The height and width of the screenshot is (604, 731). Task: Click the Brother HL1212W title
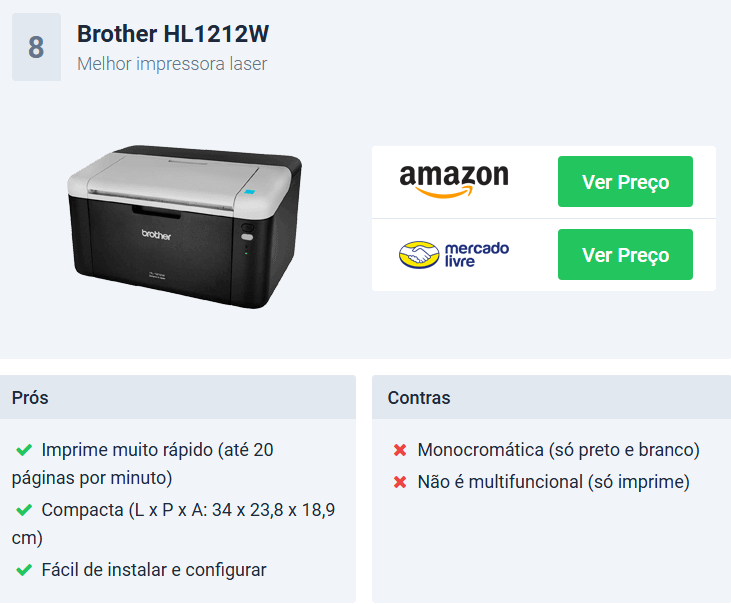coord(173,34)
